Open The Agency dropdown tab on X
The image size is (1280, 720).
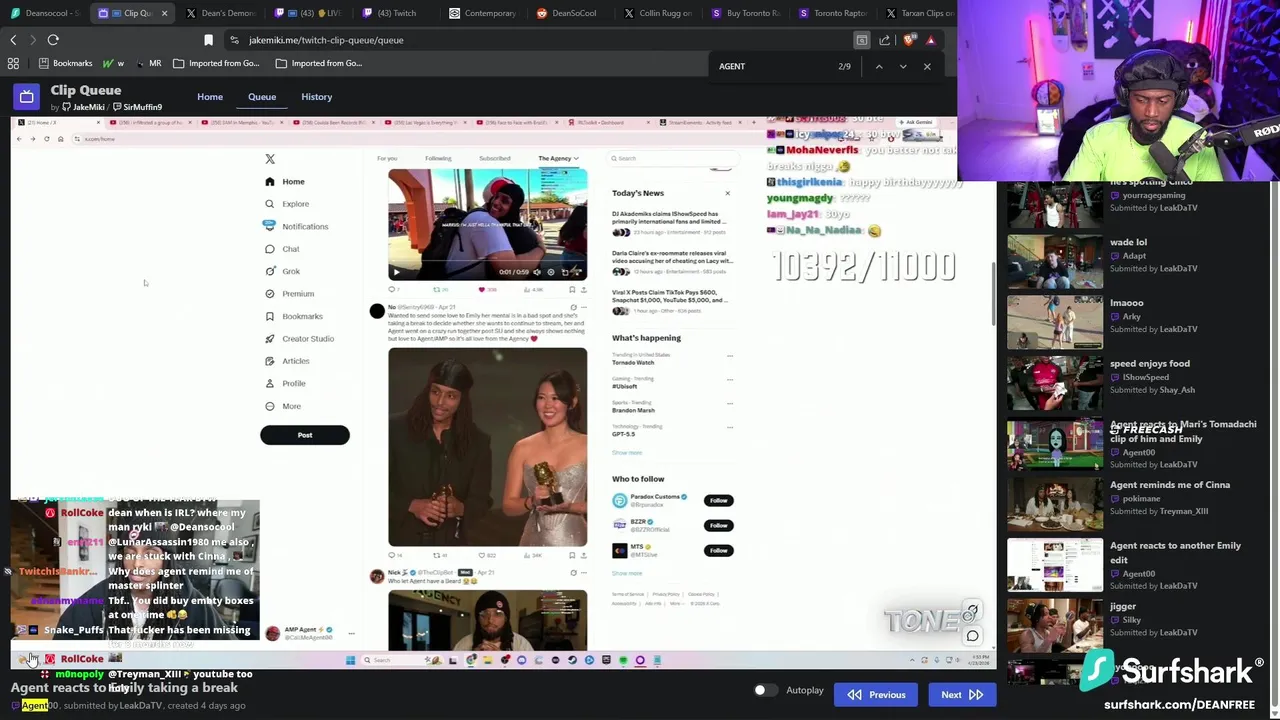pos(558,158)
